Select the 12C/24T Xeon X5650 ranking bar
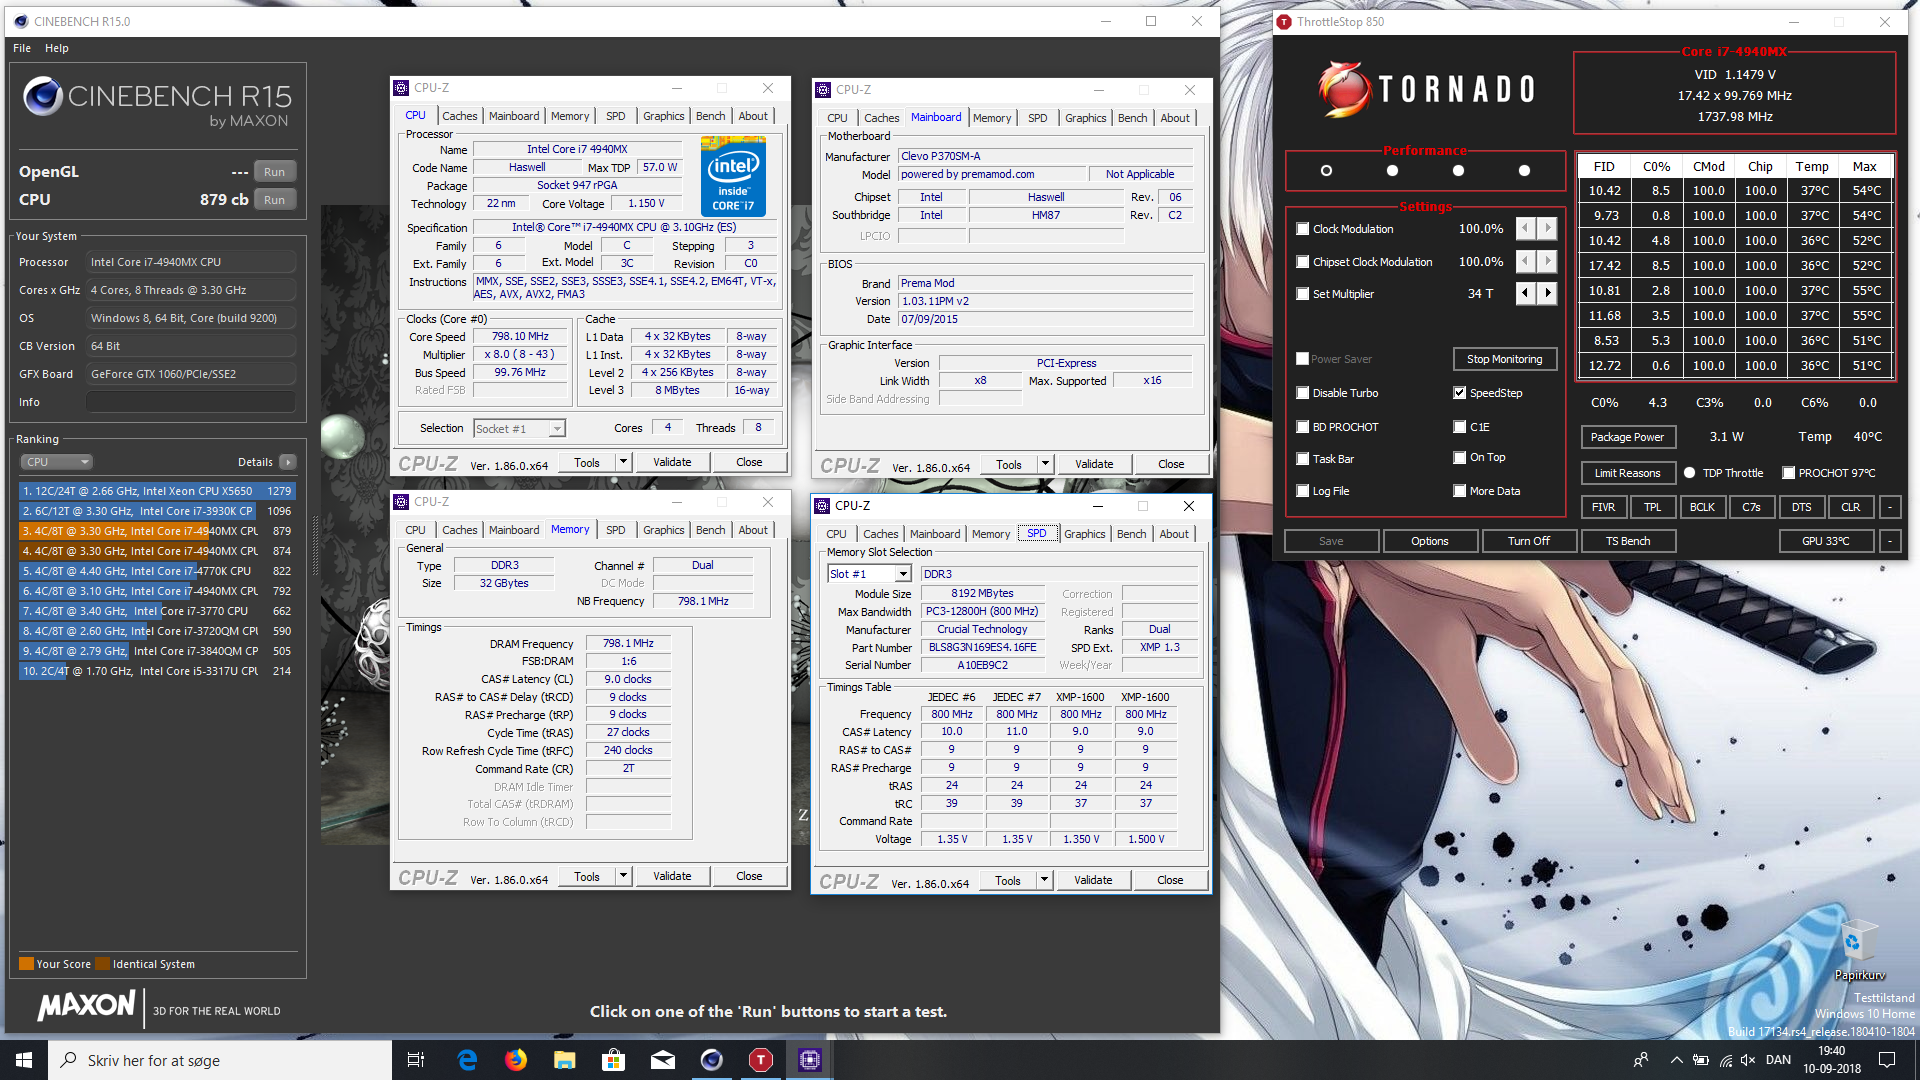 [x=156, y=491]
